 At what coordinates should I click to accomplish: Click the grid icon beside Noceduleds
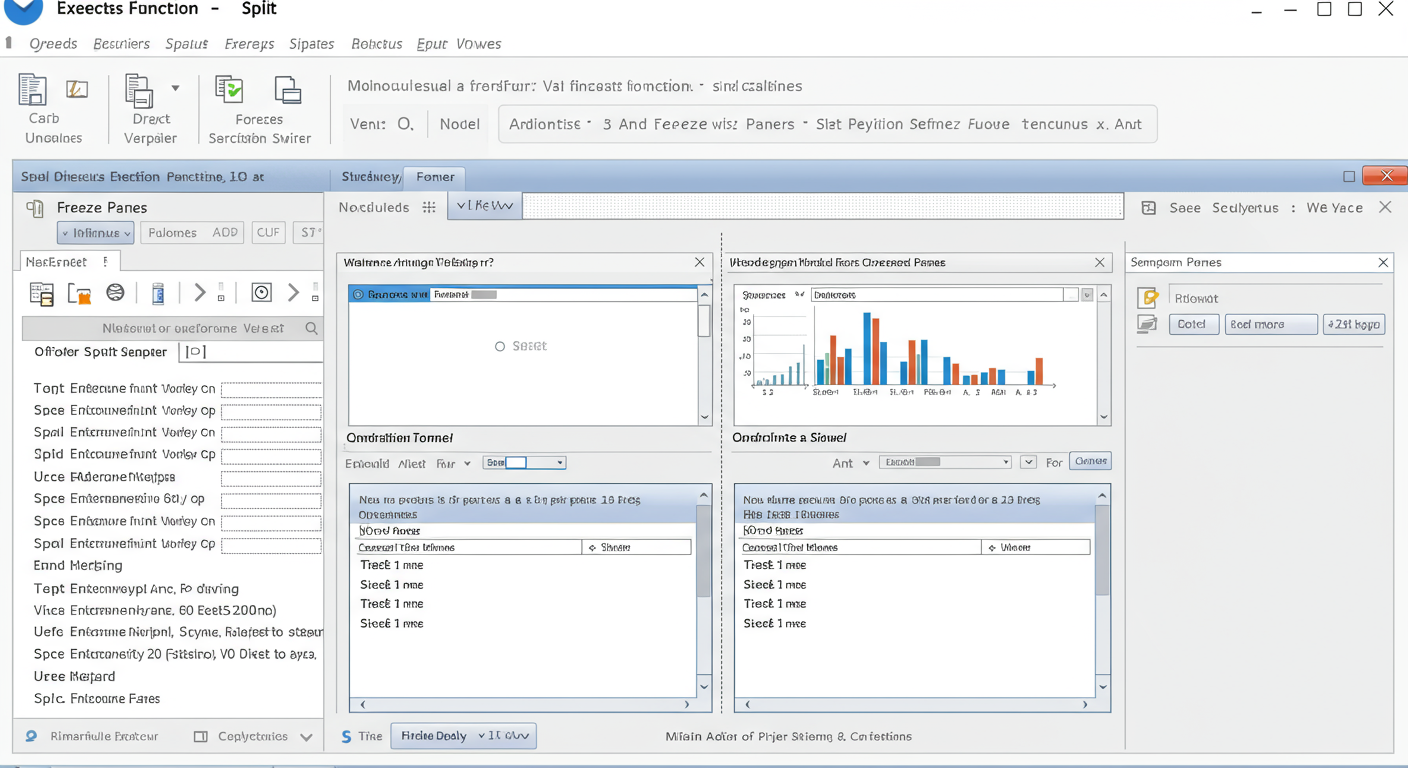click(429, 207)
